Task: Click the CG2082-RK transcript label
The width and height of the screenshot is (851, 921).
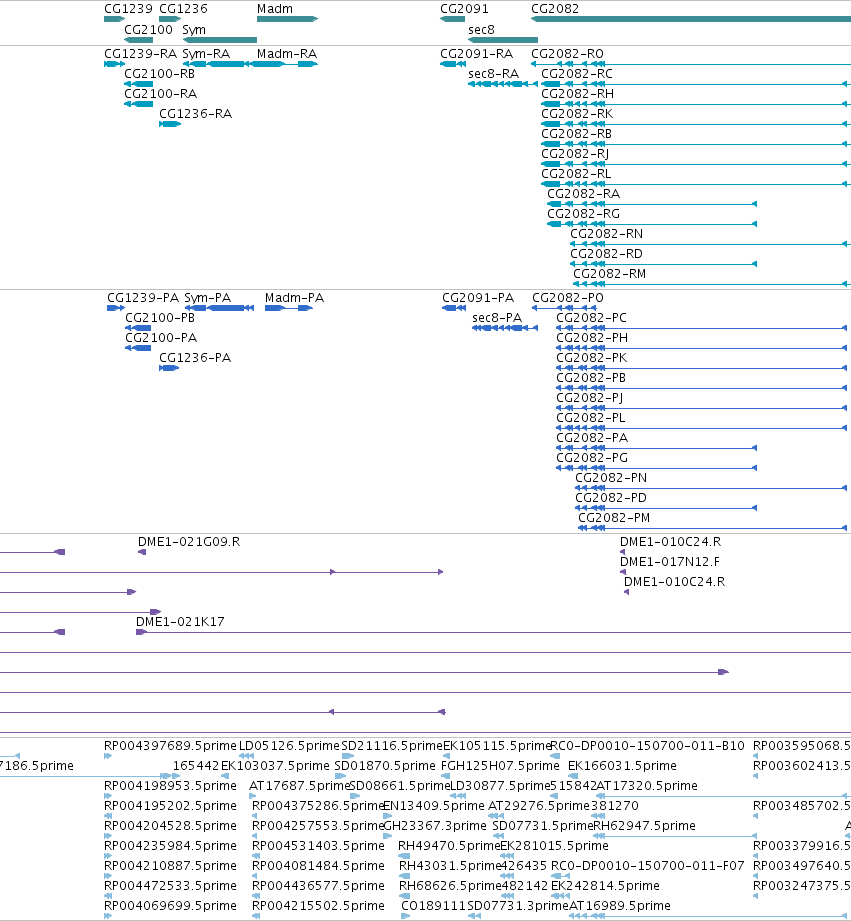Action: click(x=577, y=114)
